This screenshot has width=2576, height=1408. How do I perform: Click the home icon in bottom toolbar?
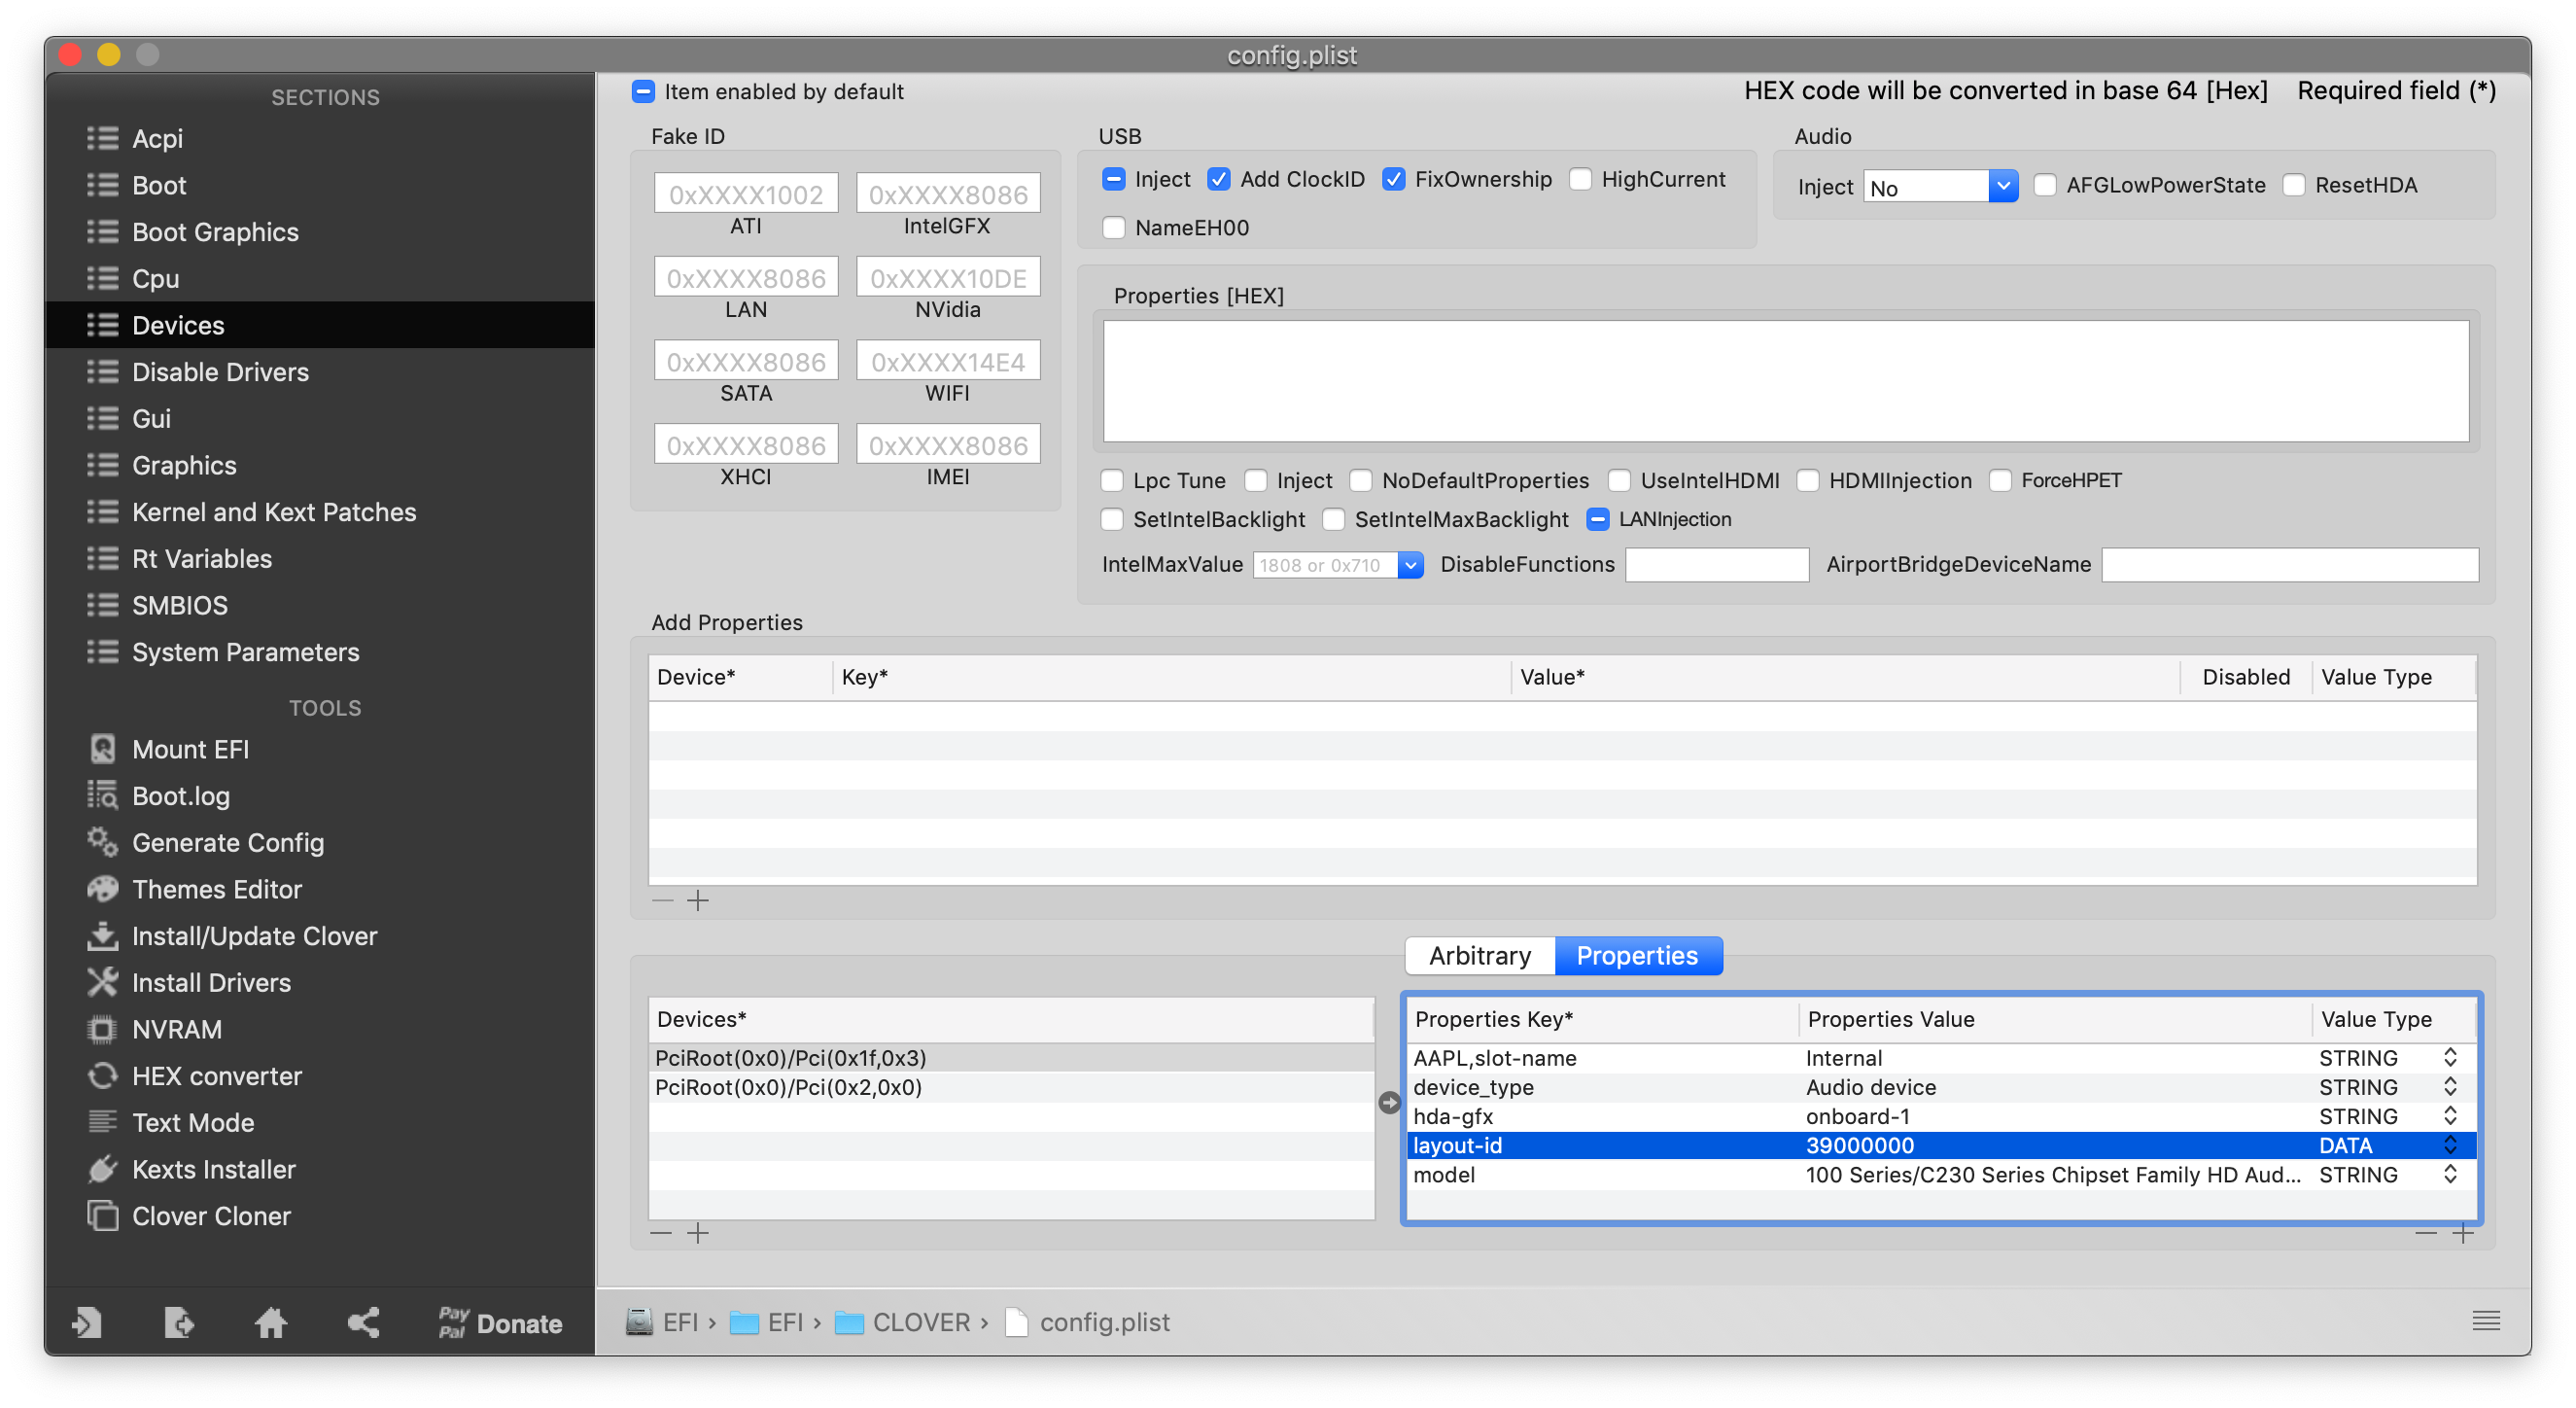coord(270,1323)
